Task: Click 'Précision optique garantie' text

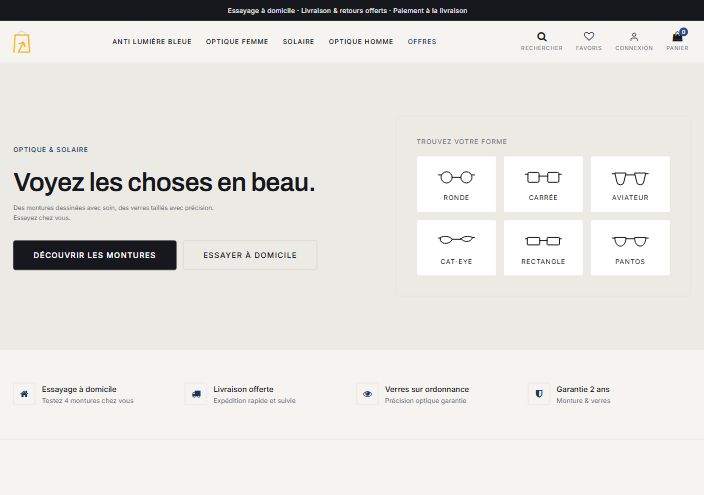Action: (426, 401)
